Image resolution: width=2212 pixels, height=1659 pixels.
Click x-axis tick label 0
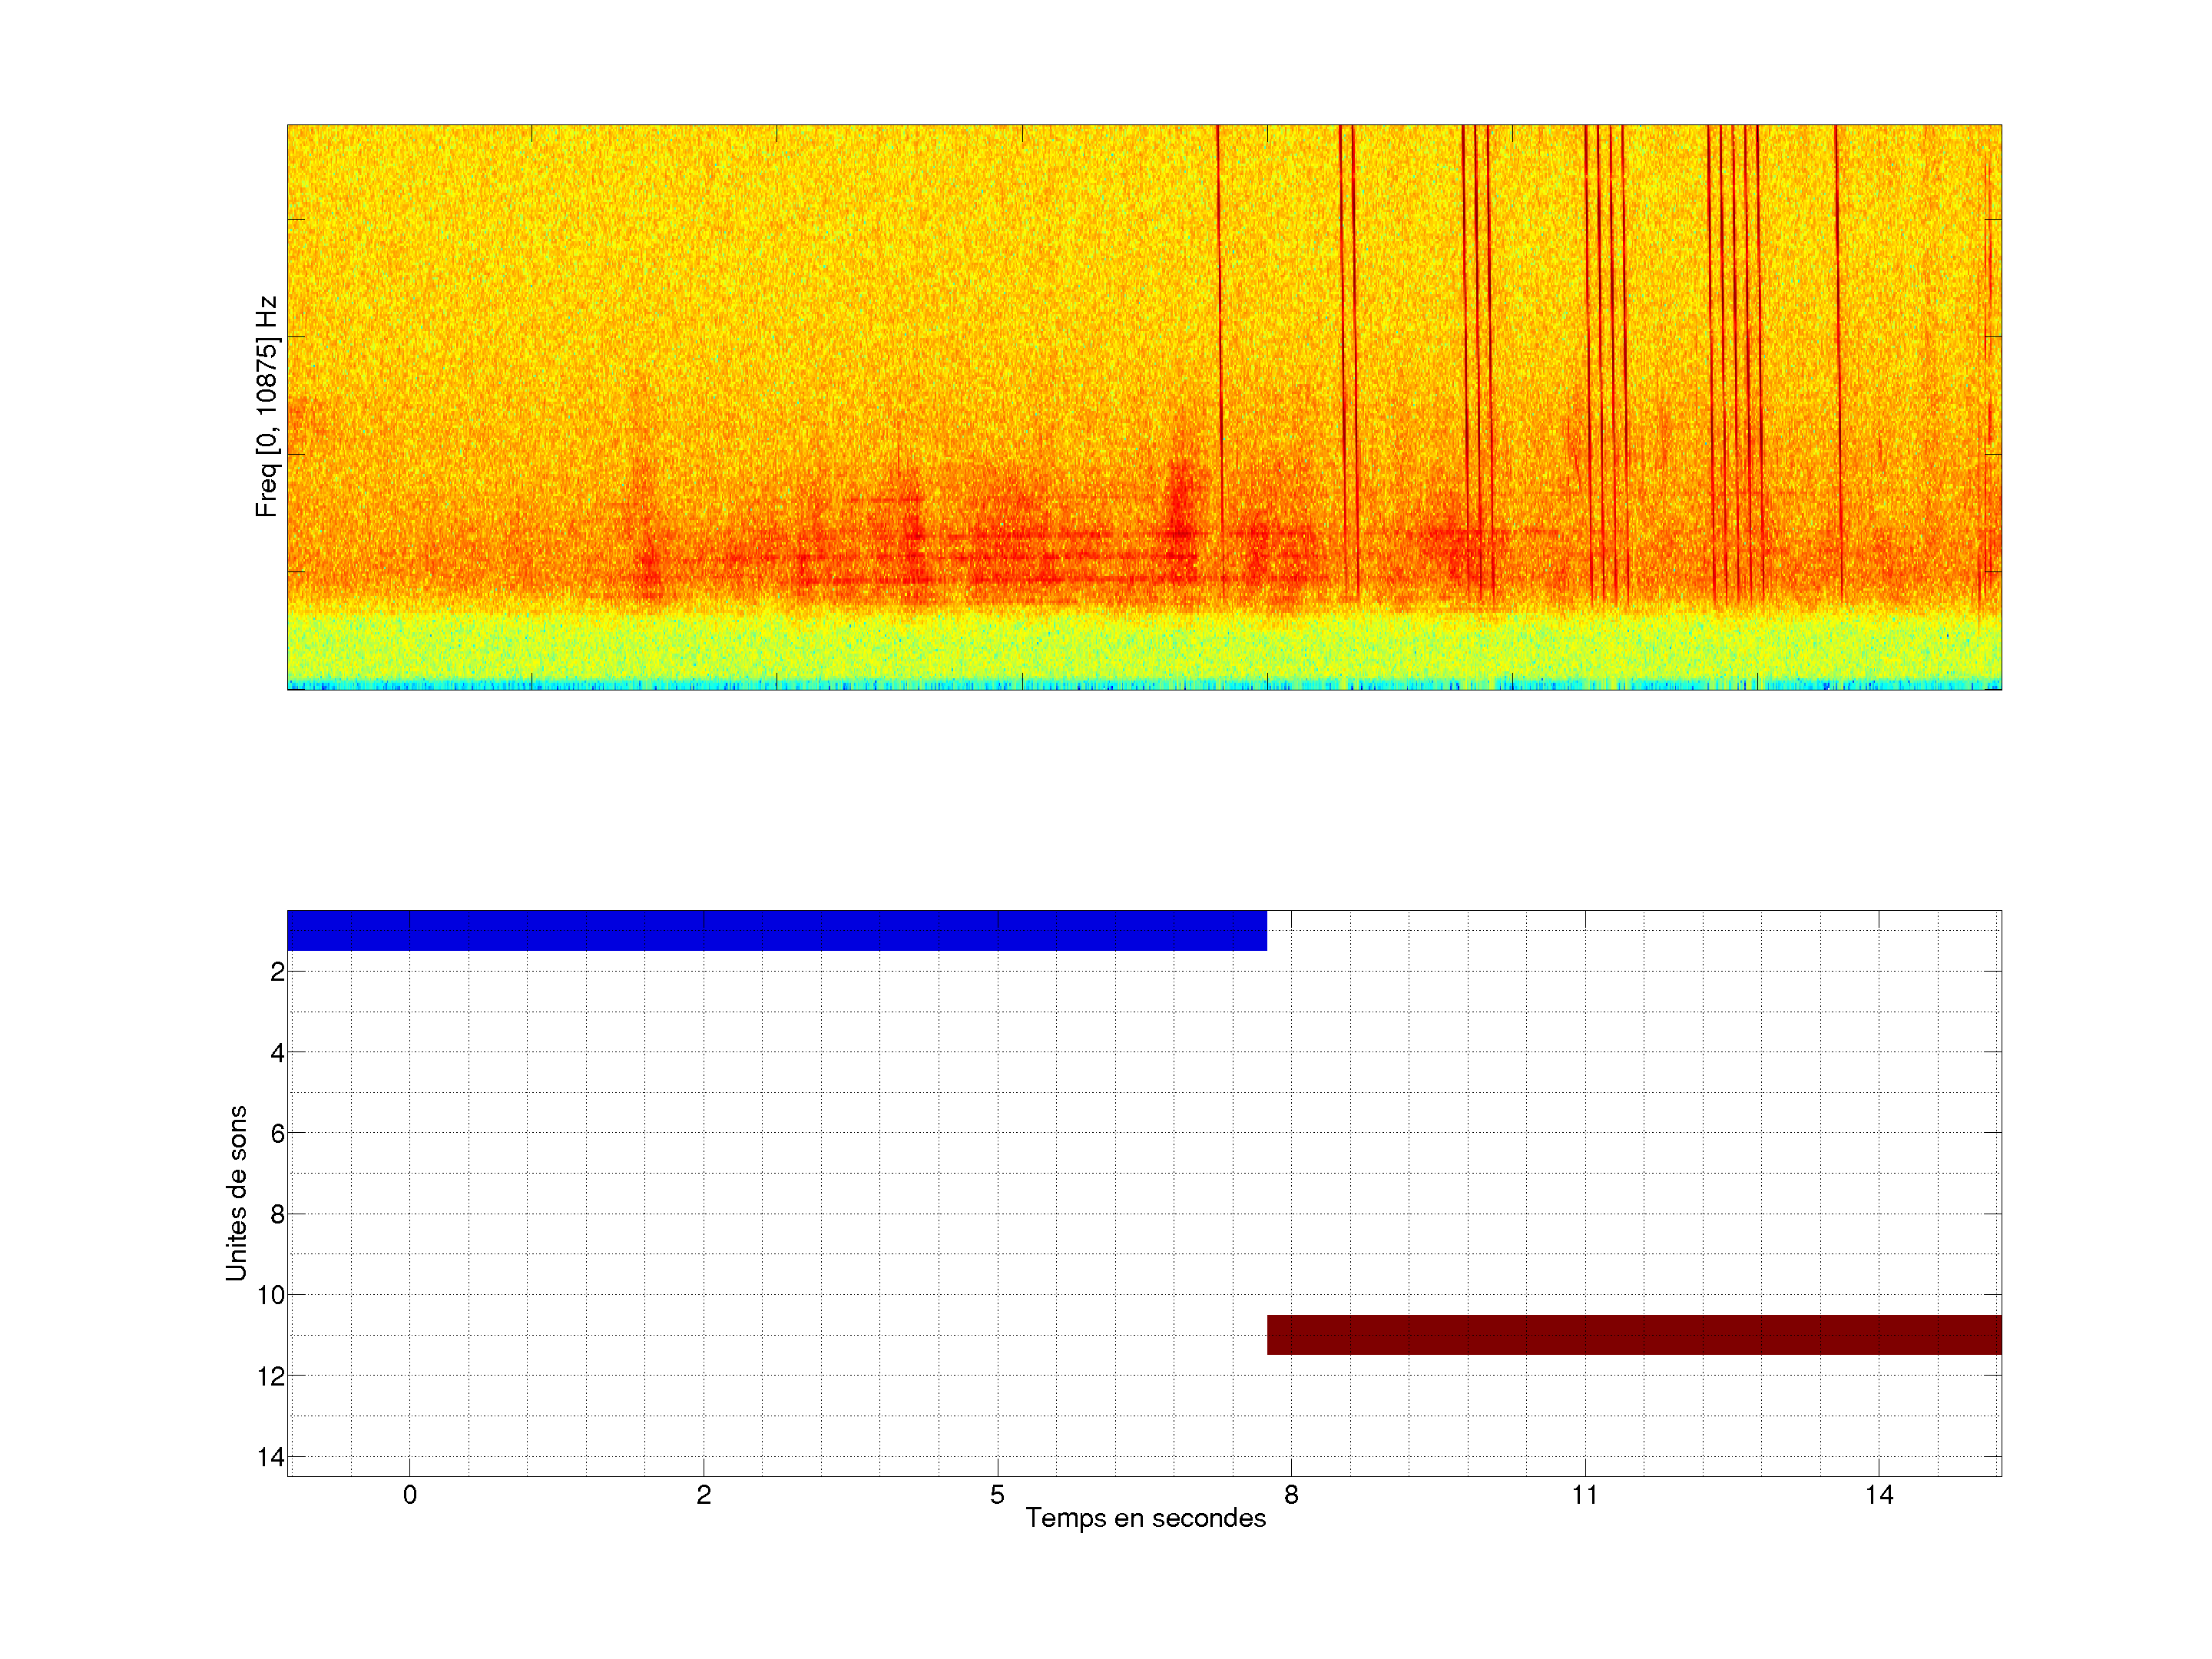410,1495
